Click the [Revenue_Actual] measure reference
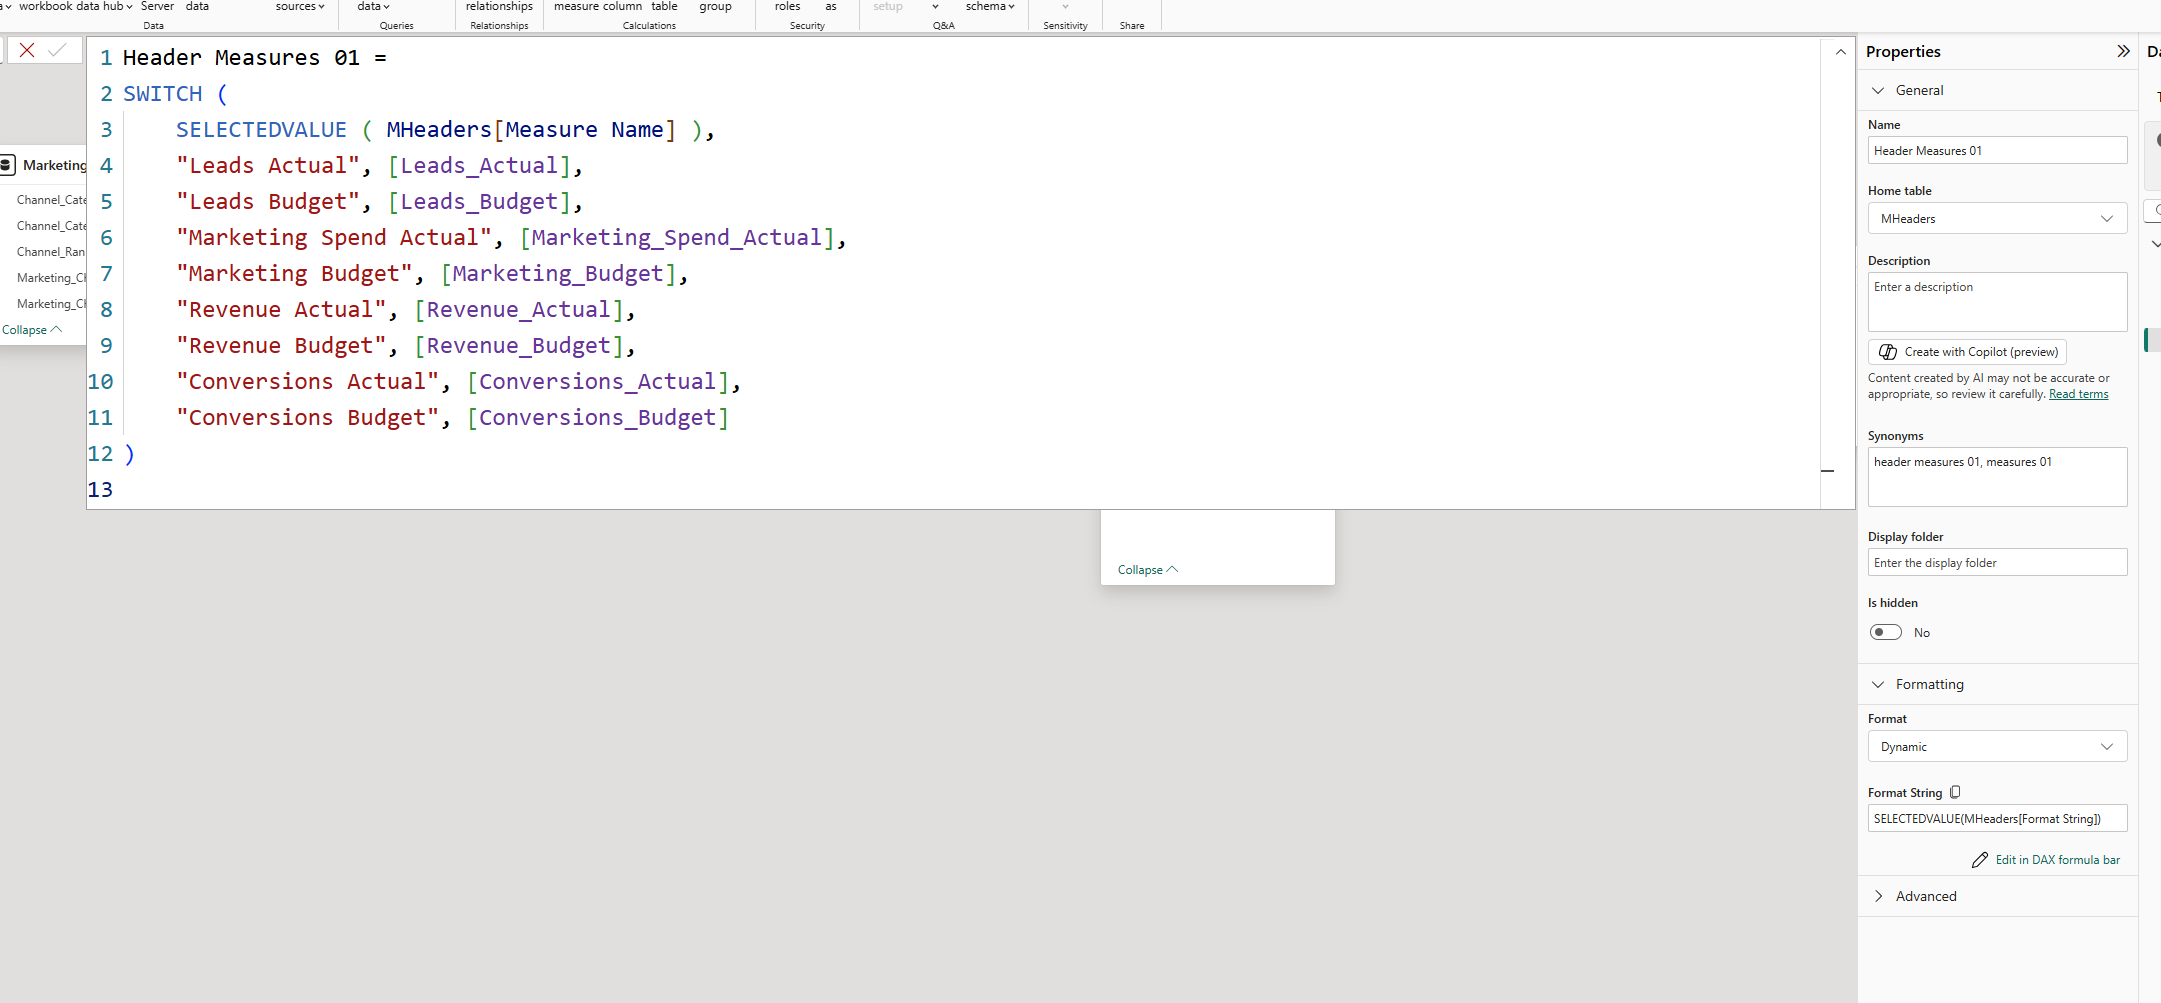Image resolution: width=2161 pixels, height=1003 pixels. pyautogui.click(x=519, y=310)
